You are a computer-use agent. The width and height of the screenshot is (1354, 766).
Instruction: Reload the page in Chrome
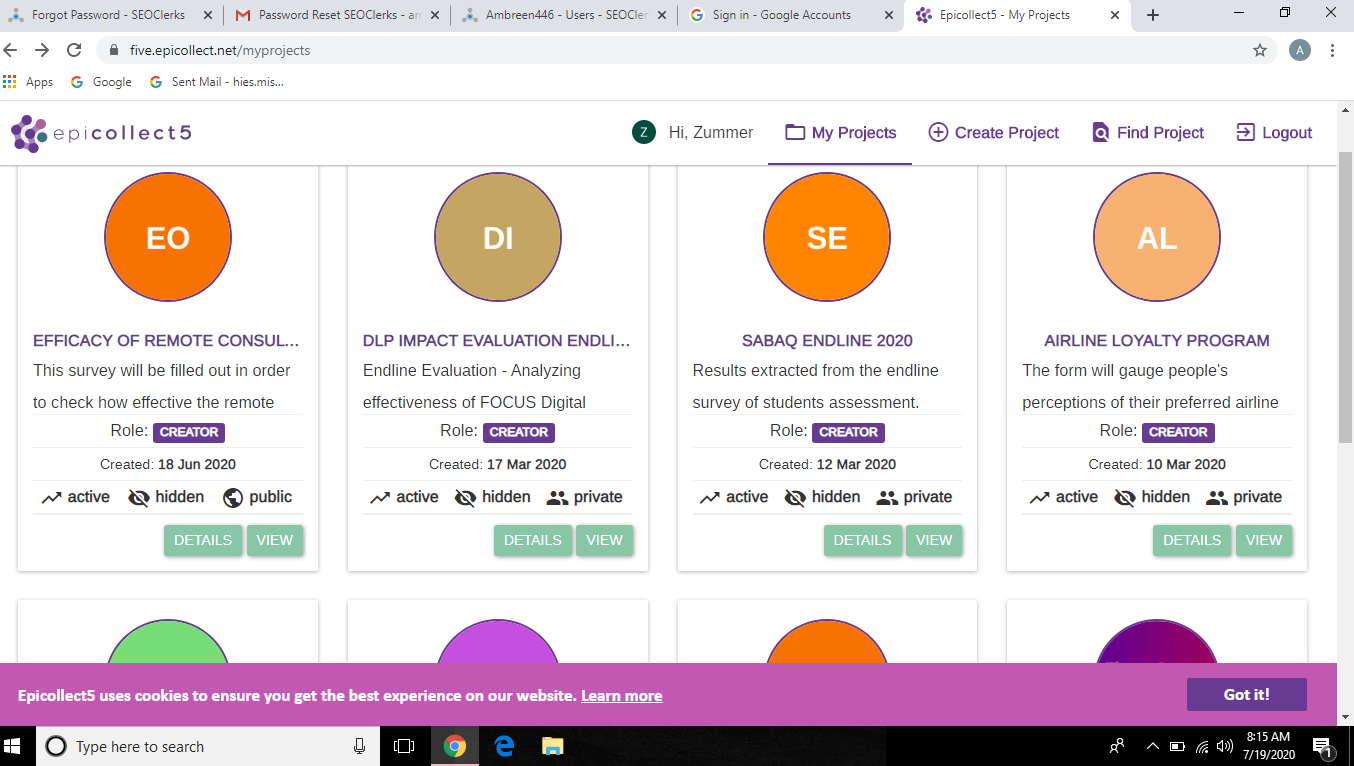coord(74,50)
